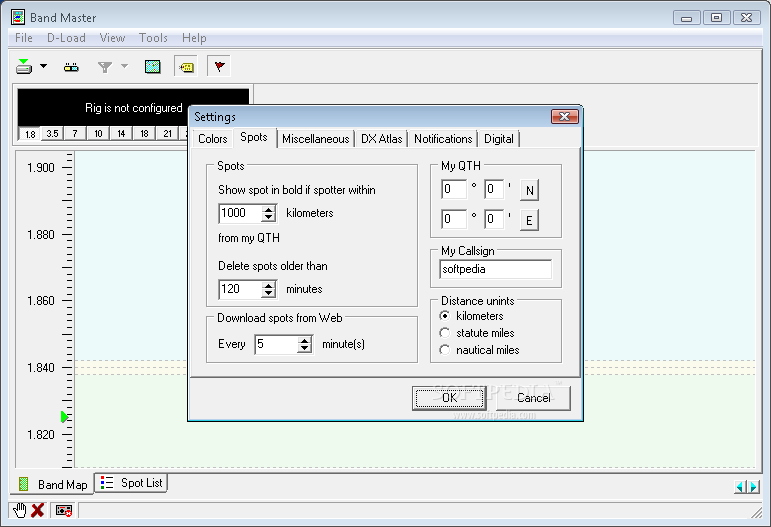771x527 pixels.
Task: Switch to the Colors tab
Action: [x=212, y=139]
